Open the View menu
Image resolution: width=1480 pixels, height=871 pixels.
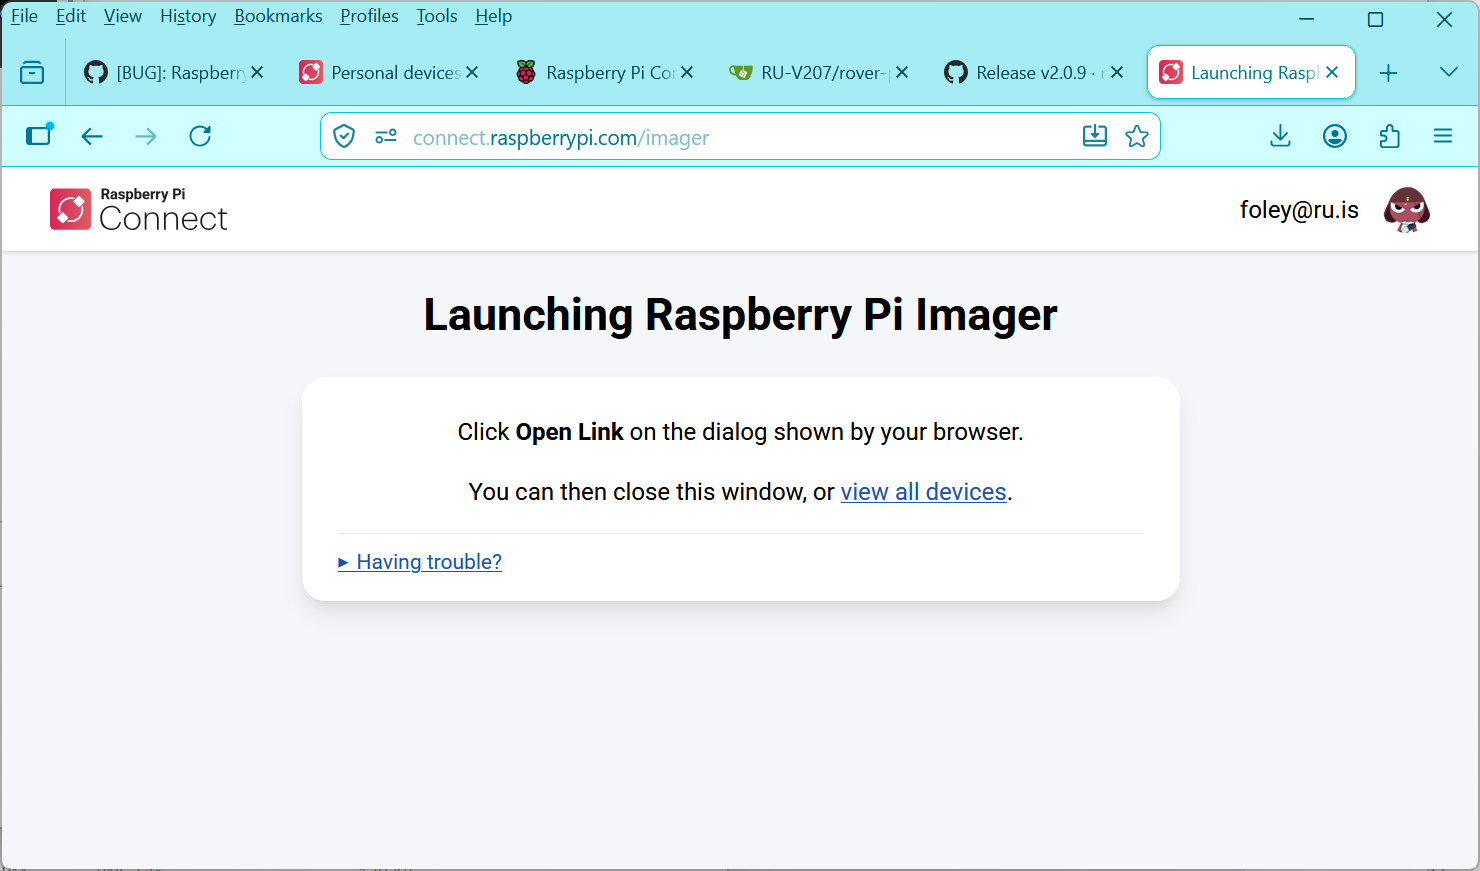point(123,16)
